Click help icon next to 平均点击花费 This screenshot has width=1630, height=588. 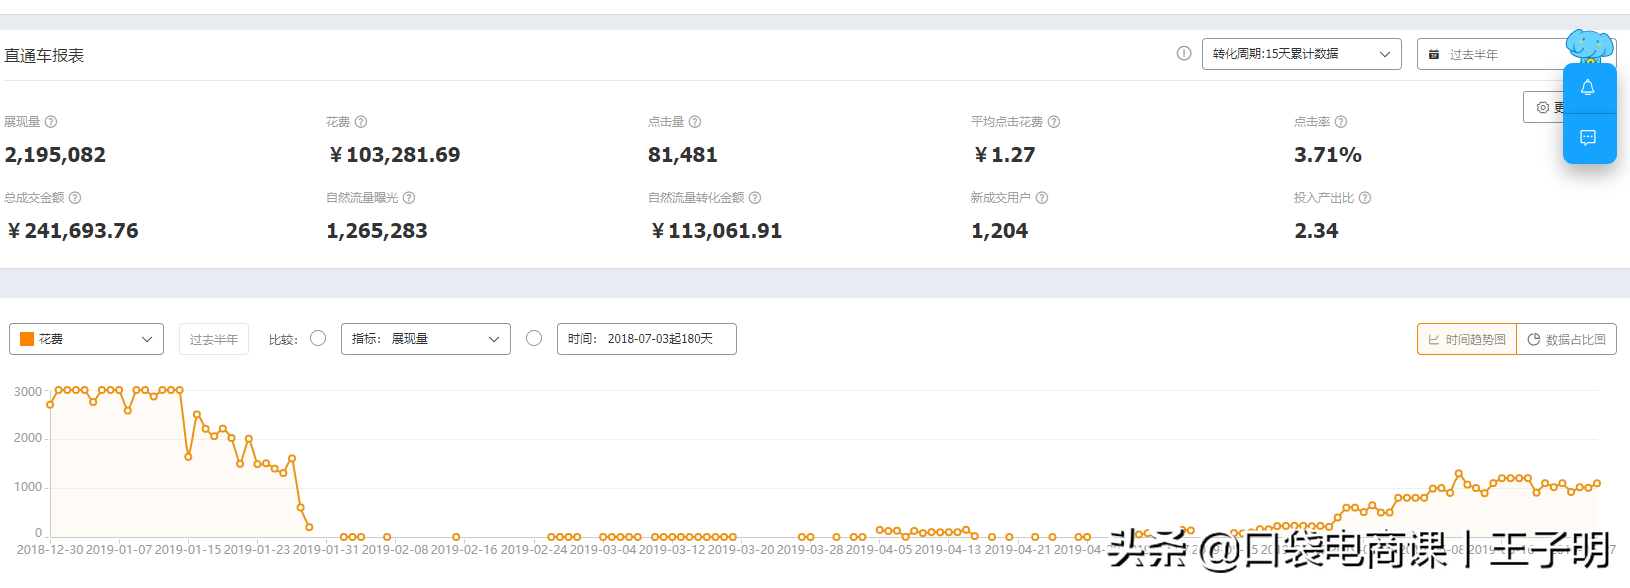point(1054,122)
